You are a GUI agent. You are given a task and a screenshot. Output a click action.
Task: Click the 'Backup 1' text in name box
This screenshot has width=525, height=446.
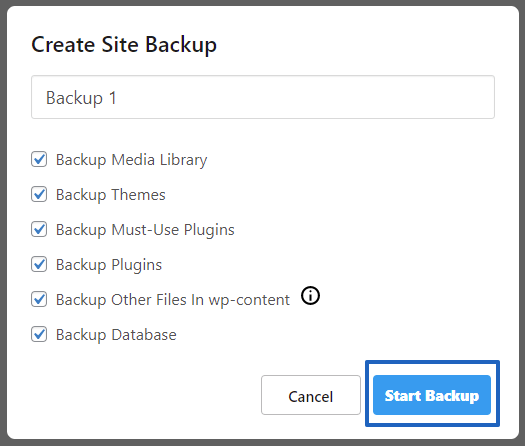coord(81,98)
